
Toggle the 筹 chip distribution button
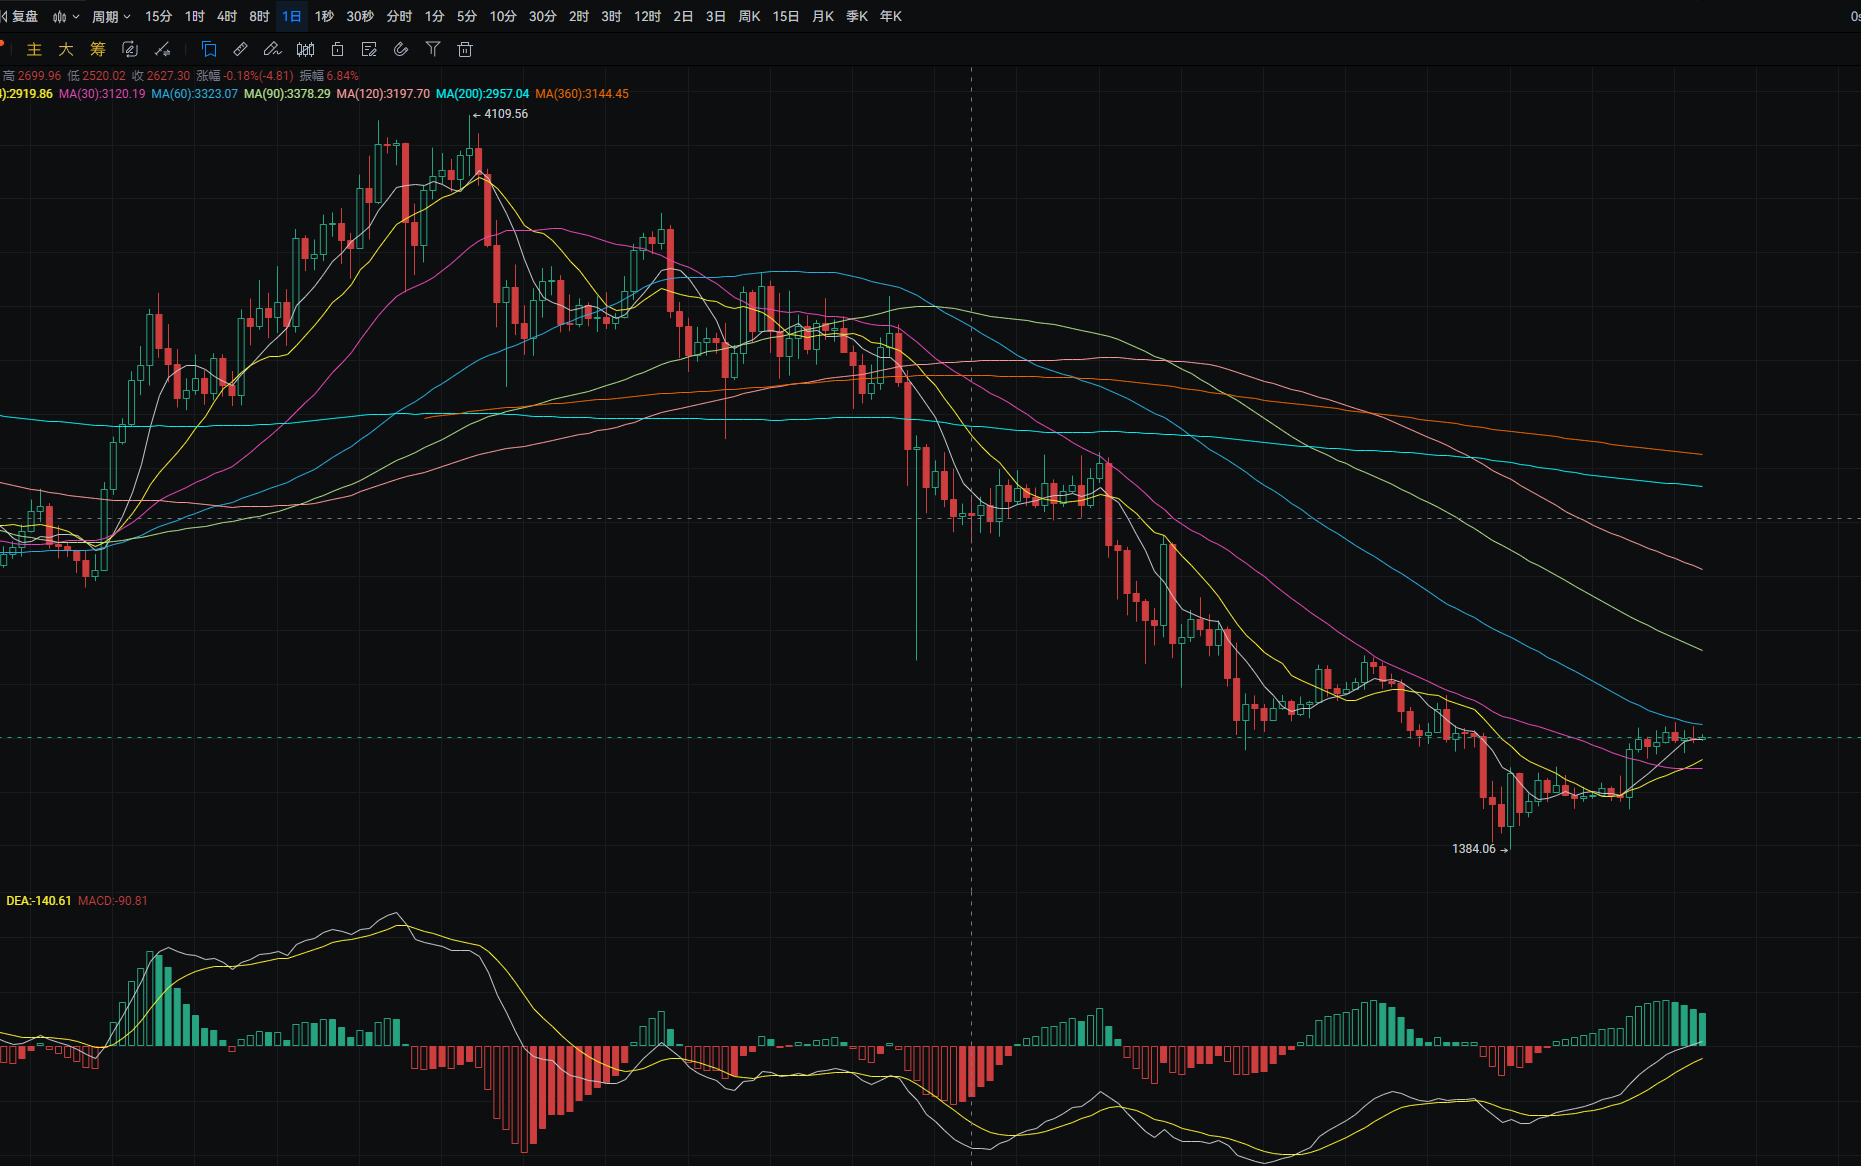[x=98, y=49]
